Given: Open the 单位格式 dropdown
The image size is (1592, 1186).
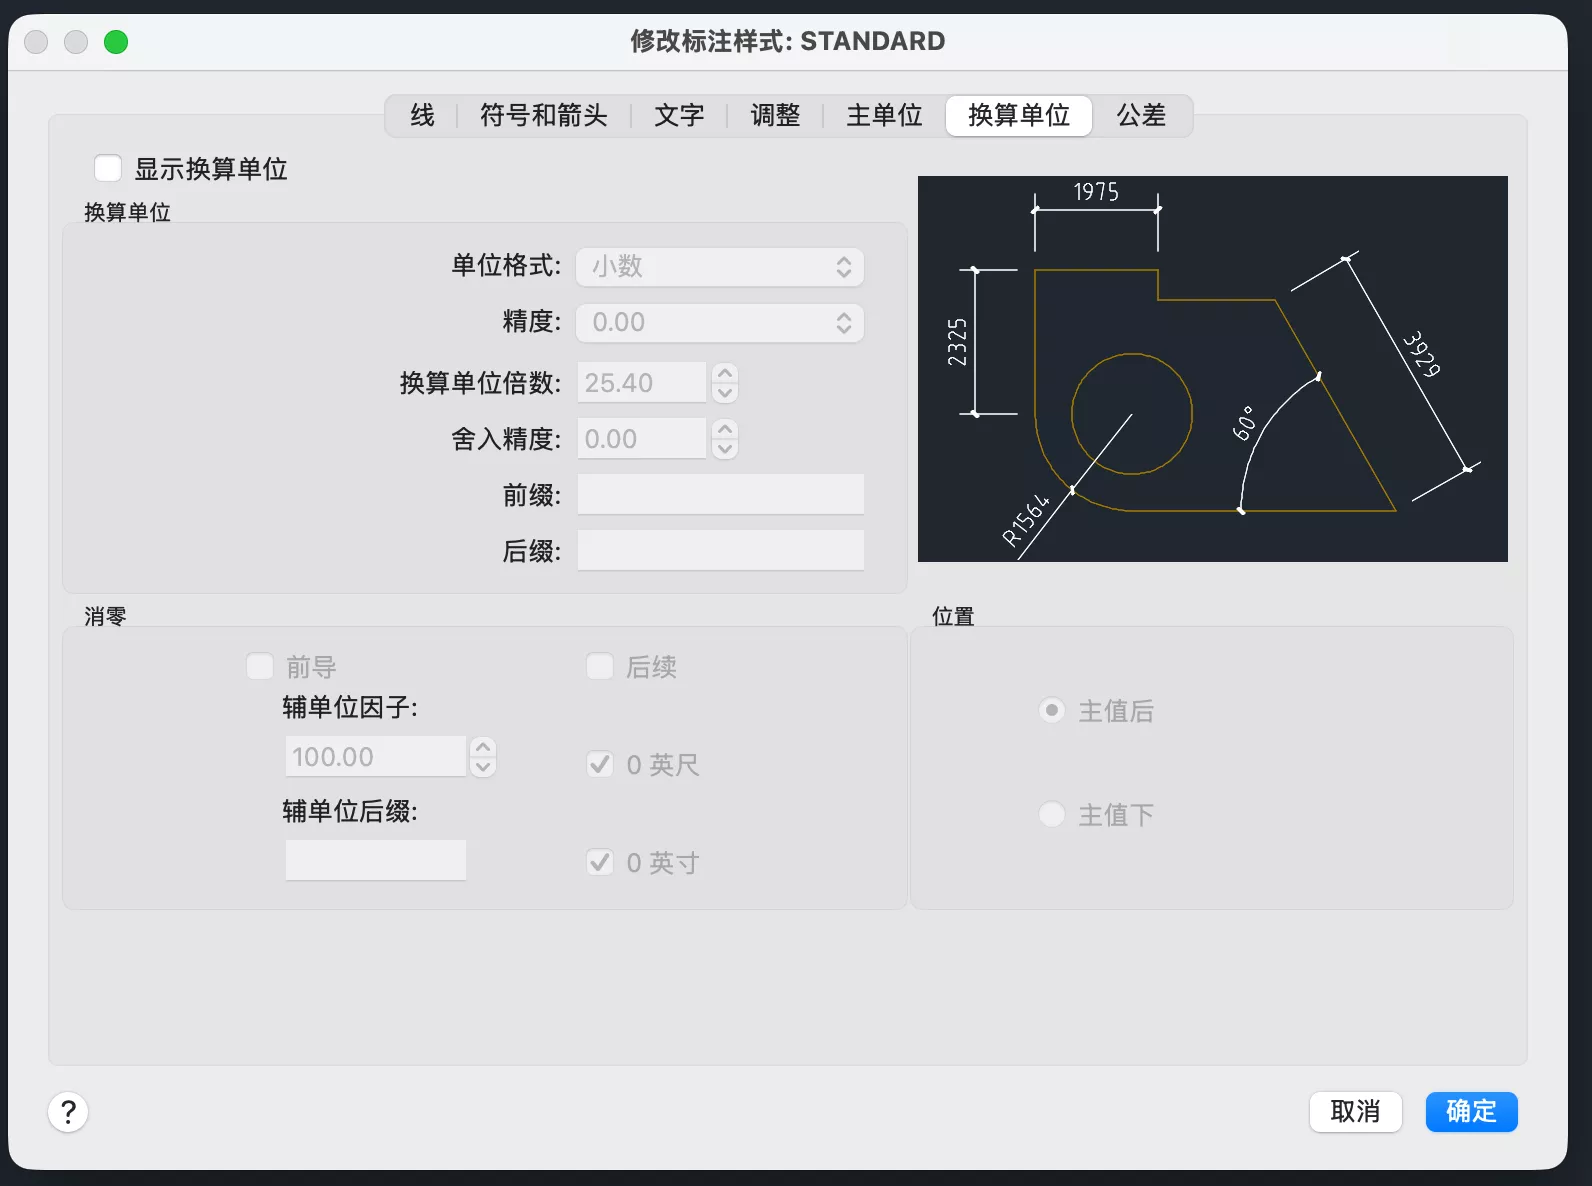Looking at the screenshot, I should pos(720,267).
